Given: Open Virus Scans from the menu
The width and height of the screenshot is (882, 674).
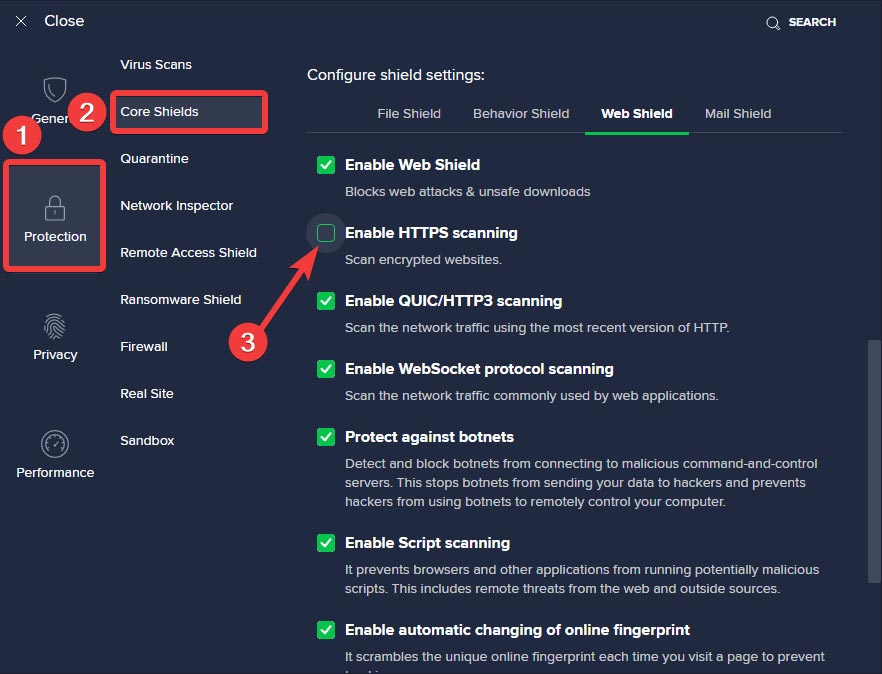Looking at the screenshot, I should (x=155, y=63).
